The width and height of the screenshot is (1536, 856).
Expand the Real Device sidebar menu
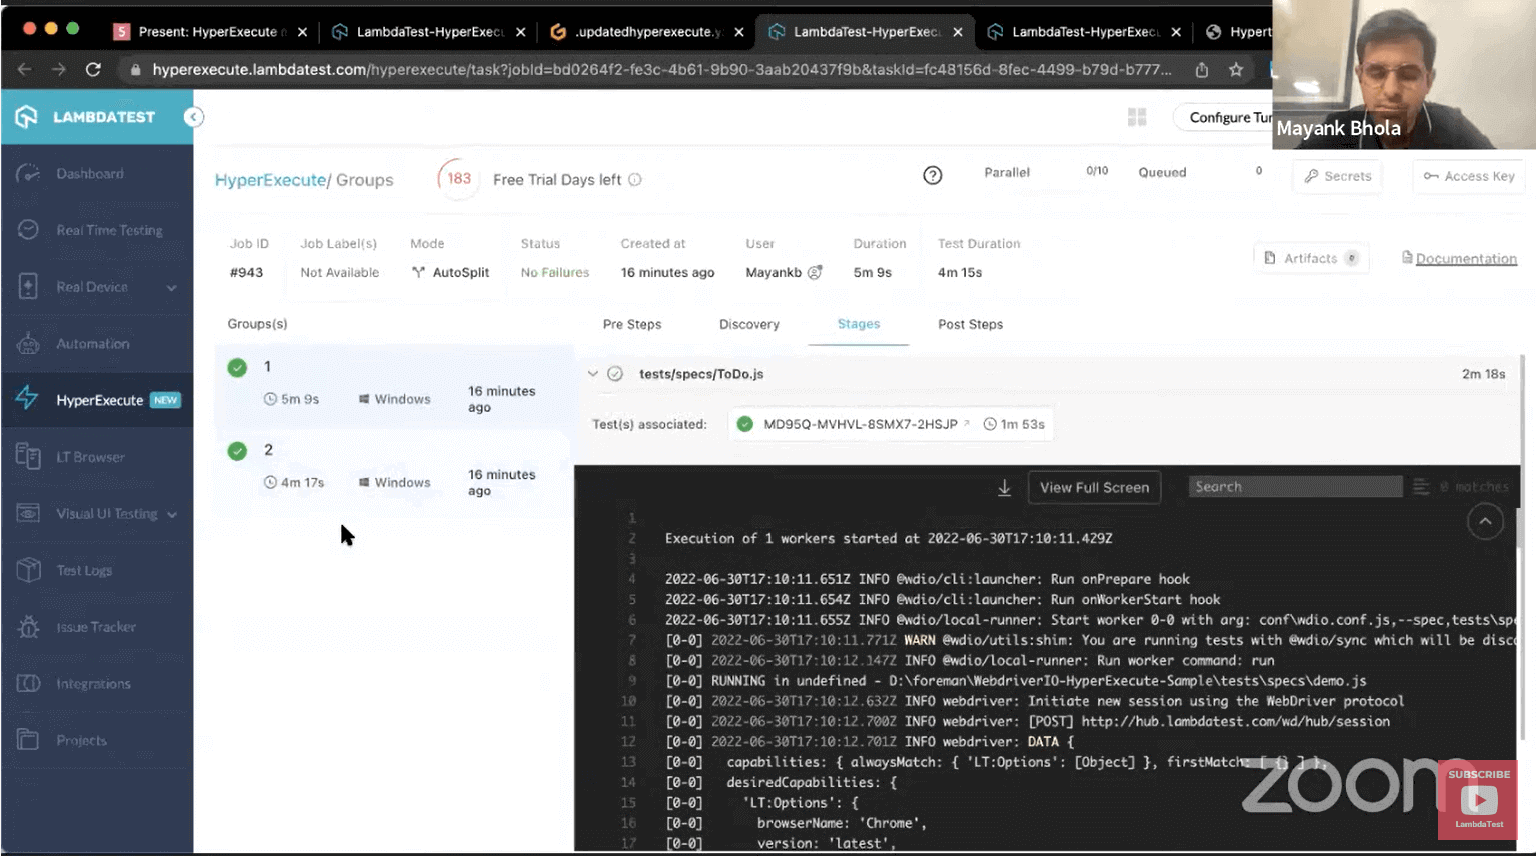tap(171, 288)
